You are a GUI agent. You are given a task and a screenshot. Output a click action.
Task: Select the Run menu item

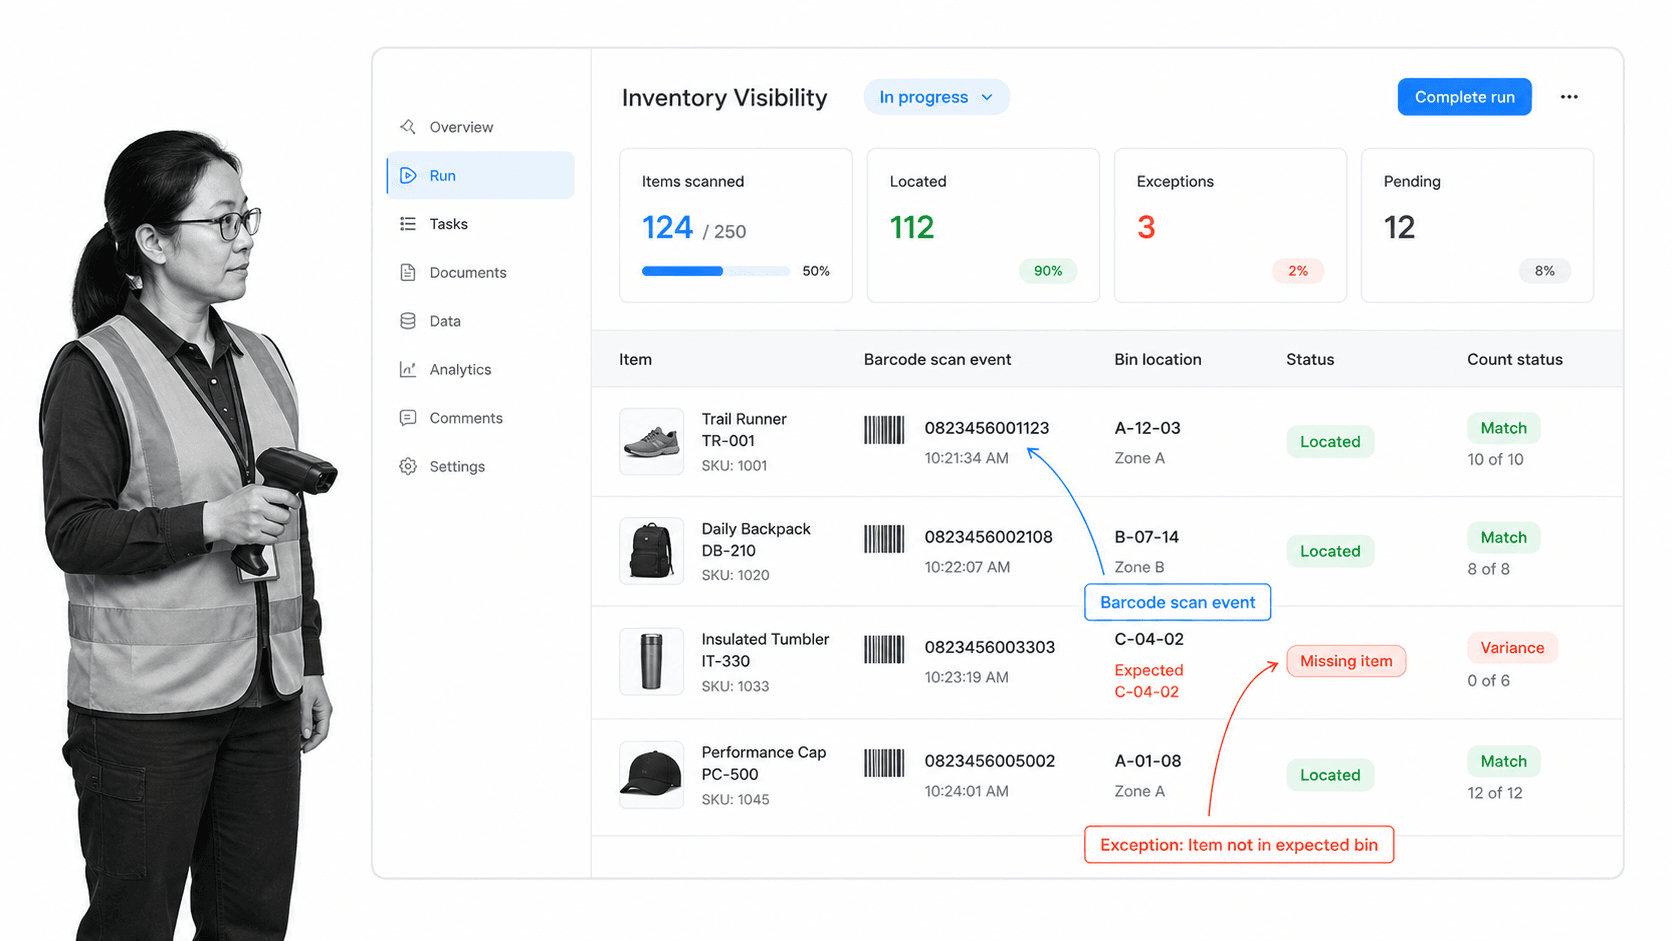coord(480,175)
